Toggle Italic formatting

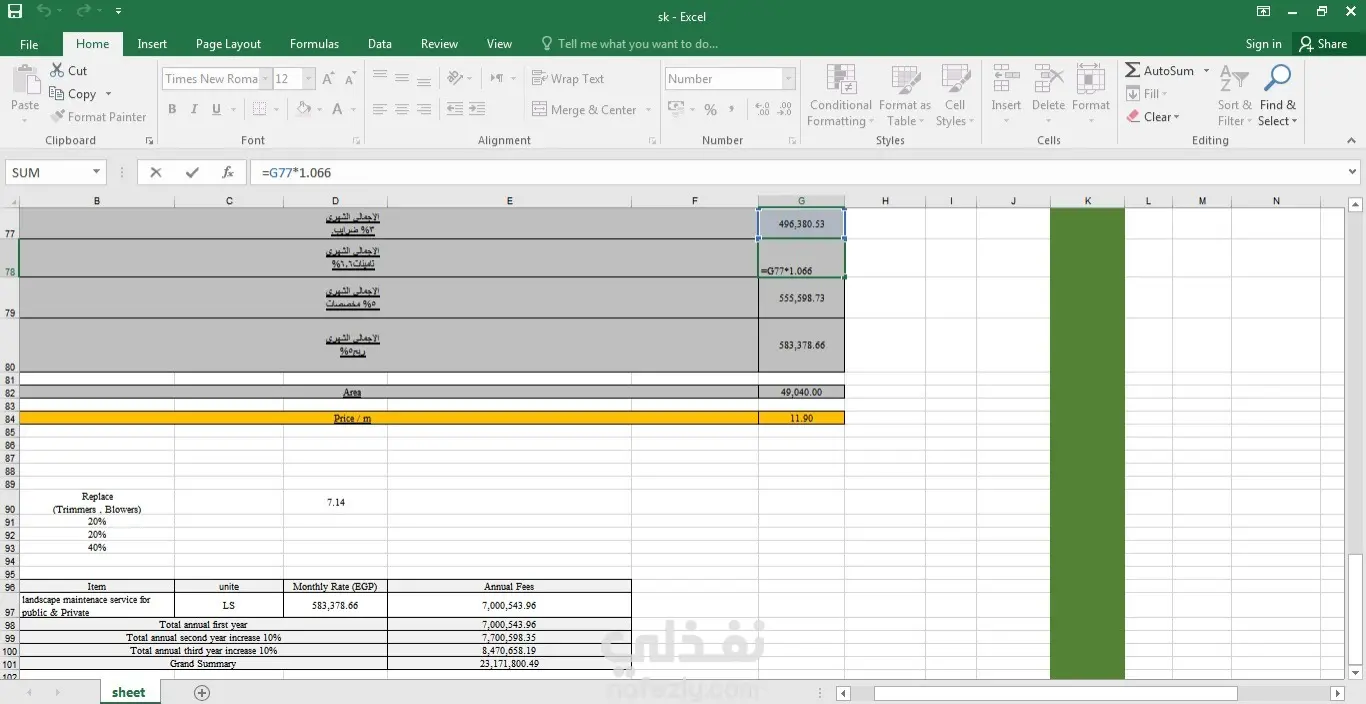click(x=195, y=109)
